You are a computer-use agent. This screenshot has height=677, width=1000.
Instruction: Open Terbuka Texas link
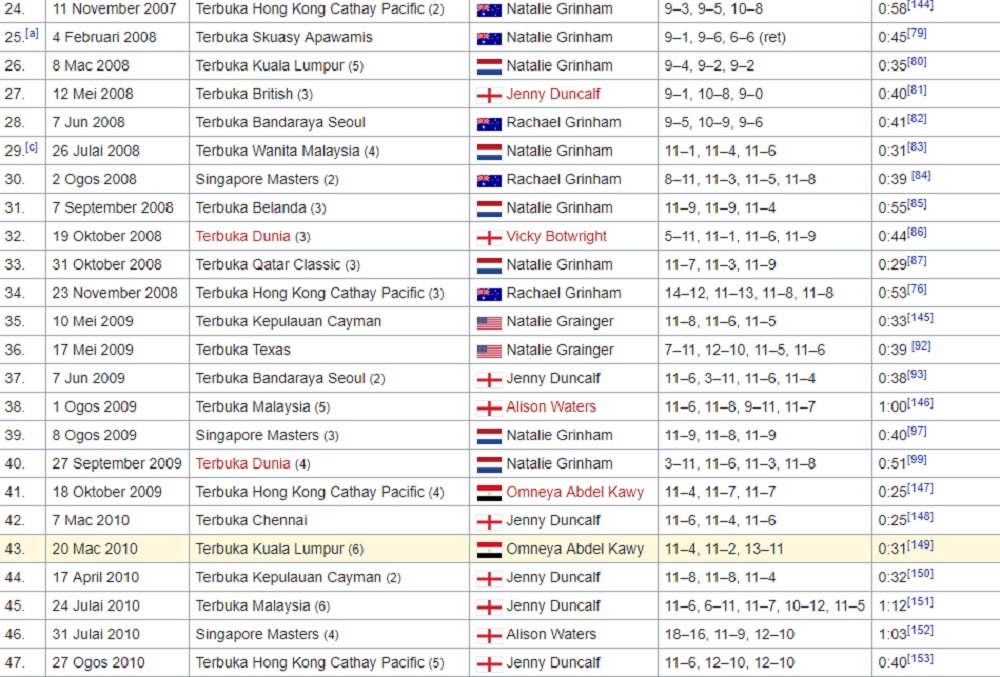[243, 350]
